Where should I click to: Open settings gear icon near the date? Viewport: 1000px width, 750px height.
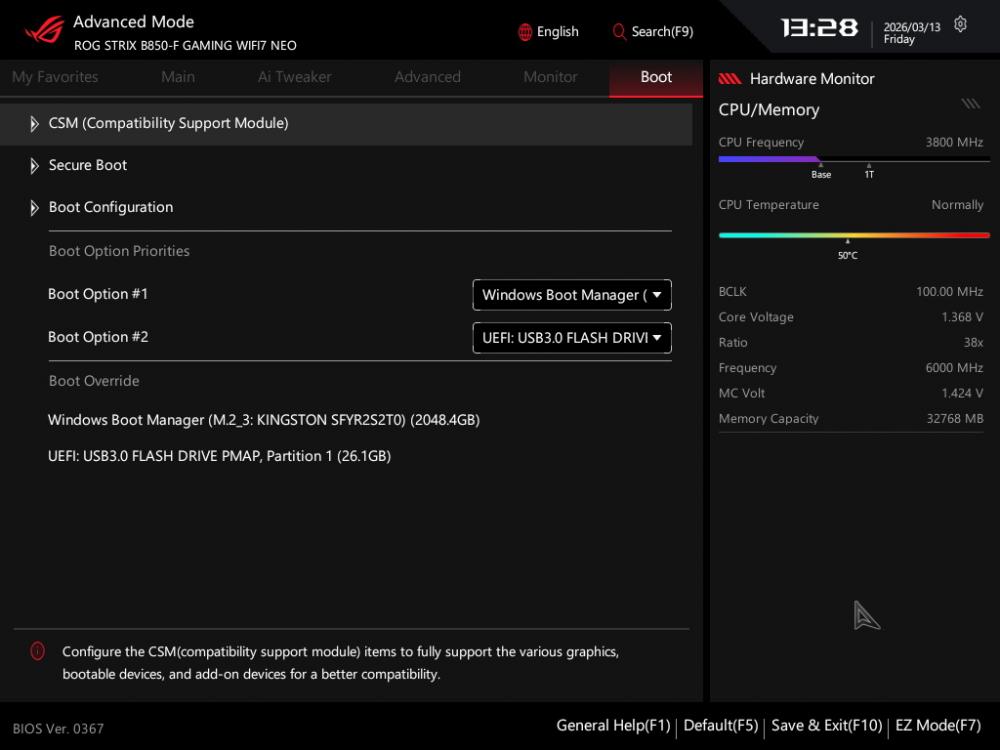point(961,25)
